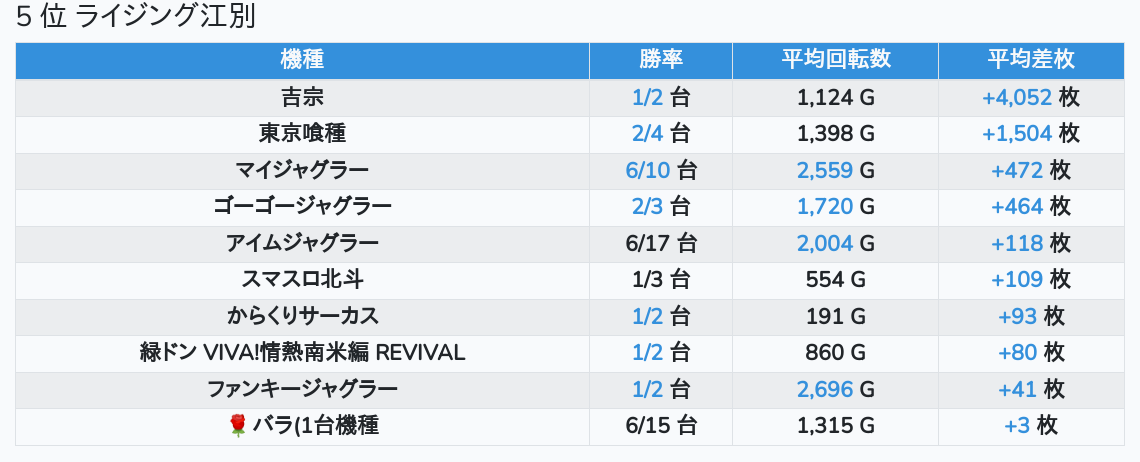Open the 1/2 win rate for 吉宗
Viewport: 1140px width, 462px height.
(647, 98)
